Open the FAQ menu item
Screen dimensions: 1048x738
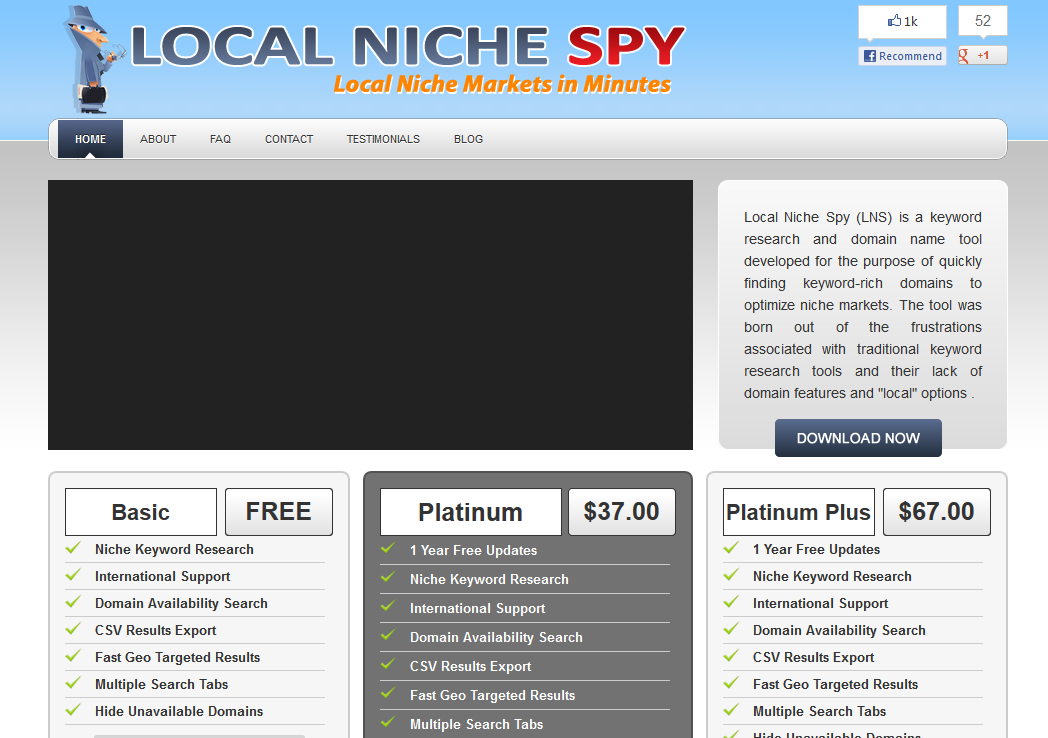[x=220, y=139]
